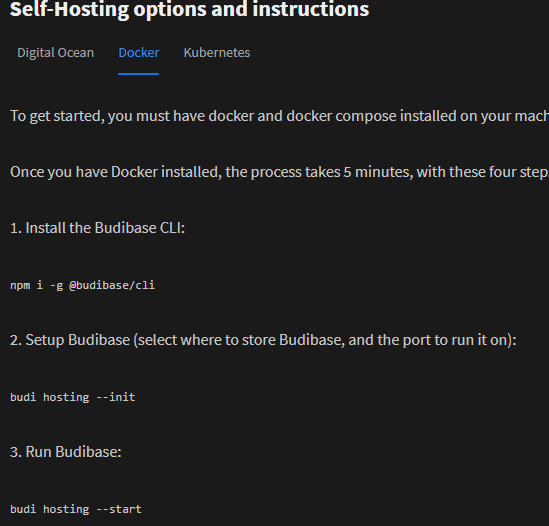
Task: Click the Once you have Docker installed paragraph
Action: 279,172
